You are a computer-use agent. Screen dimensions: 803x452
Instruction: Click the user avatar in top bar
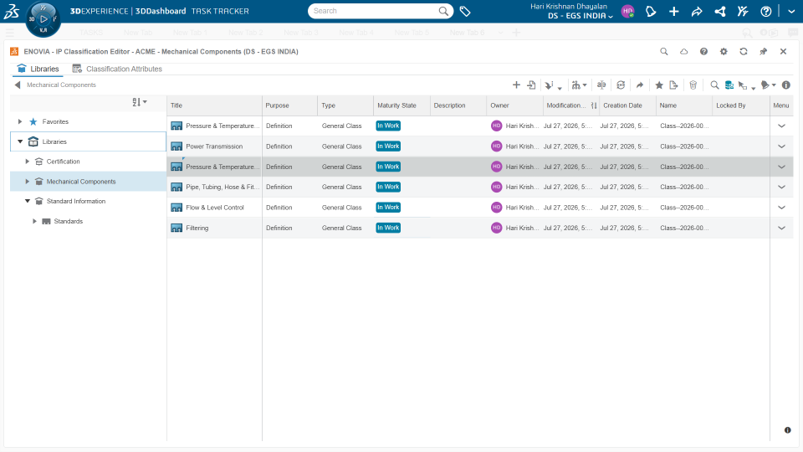(628, 11)
